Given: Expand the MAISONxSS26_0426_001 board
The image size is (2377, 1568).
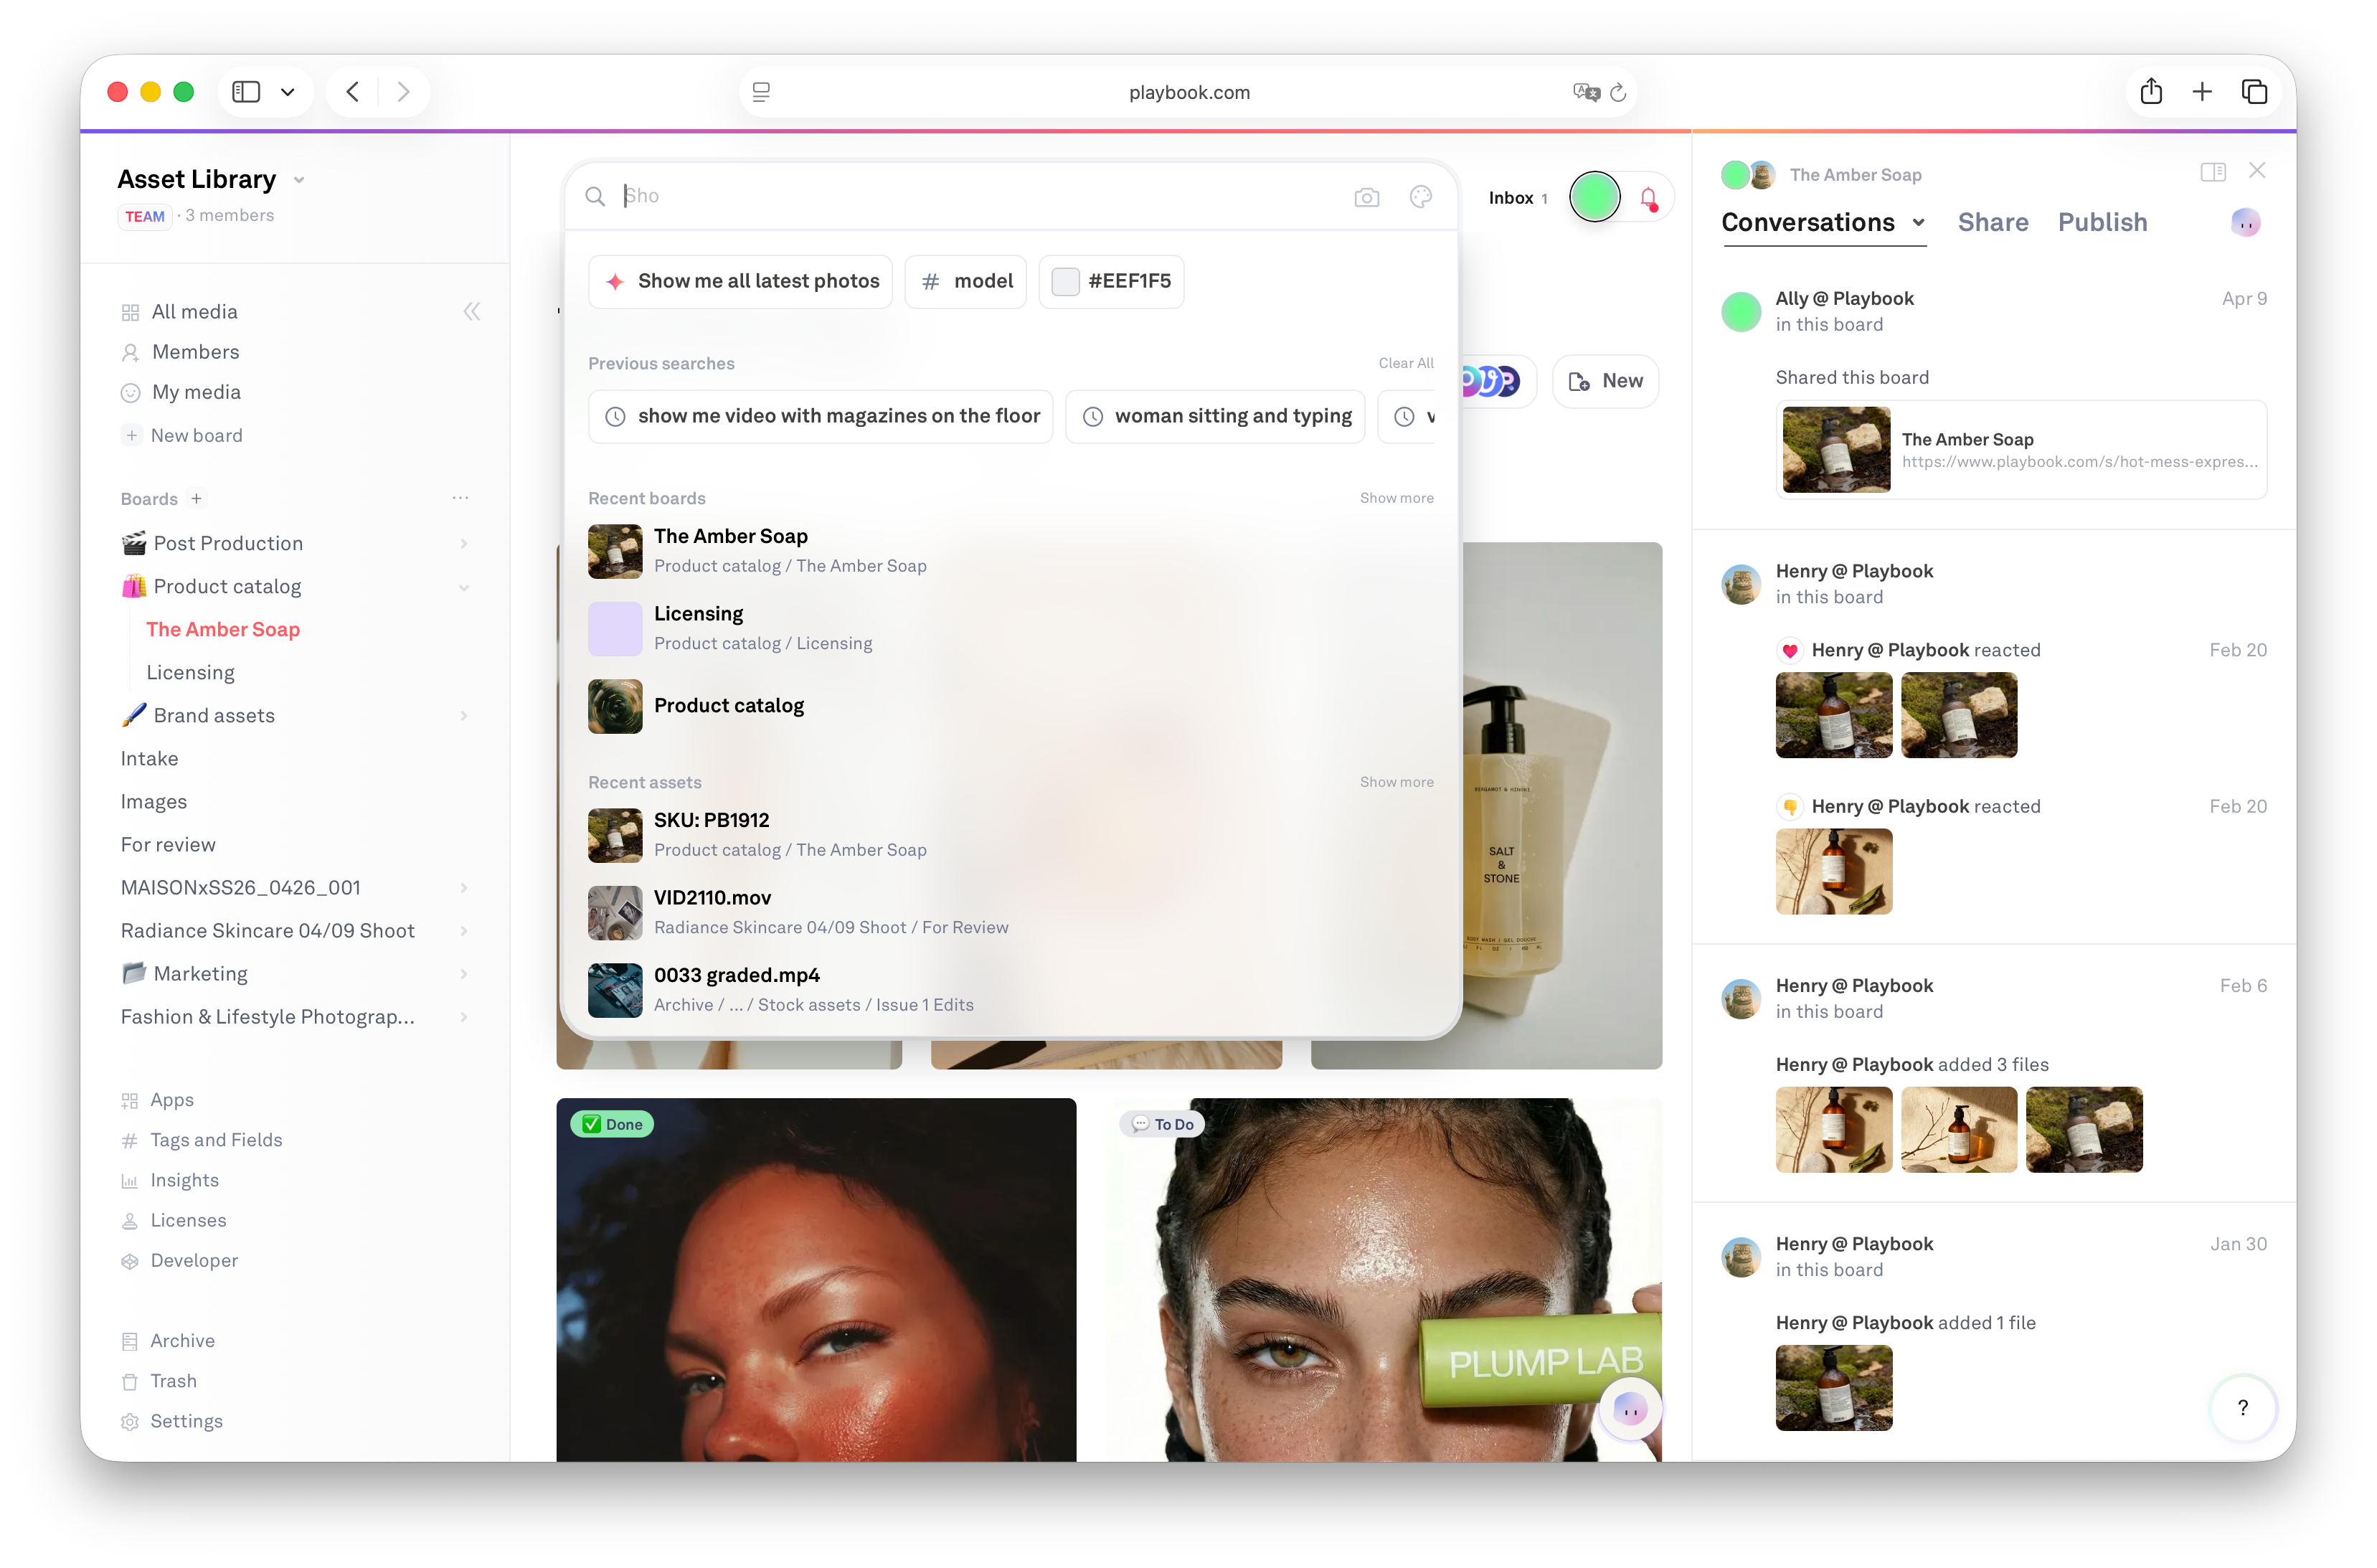Looking at the screenshot, I should [464, 888].
